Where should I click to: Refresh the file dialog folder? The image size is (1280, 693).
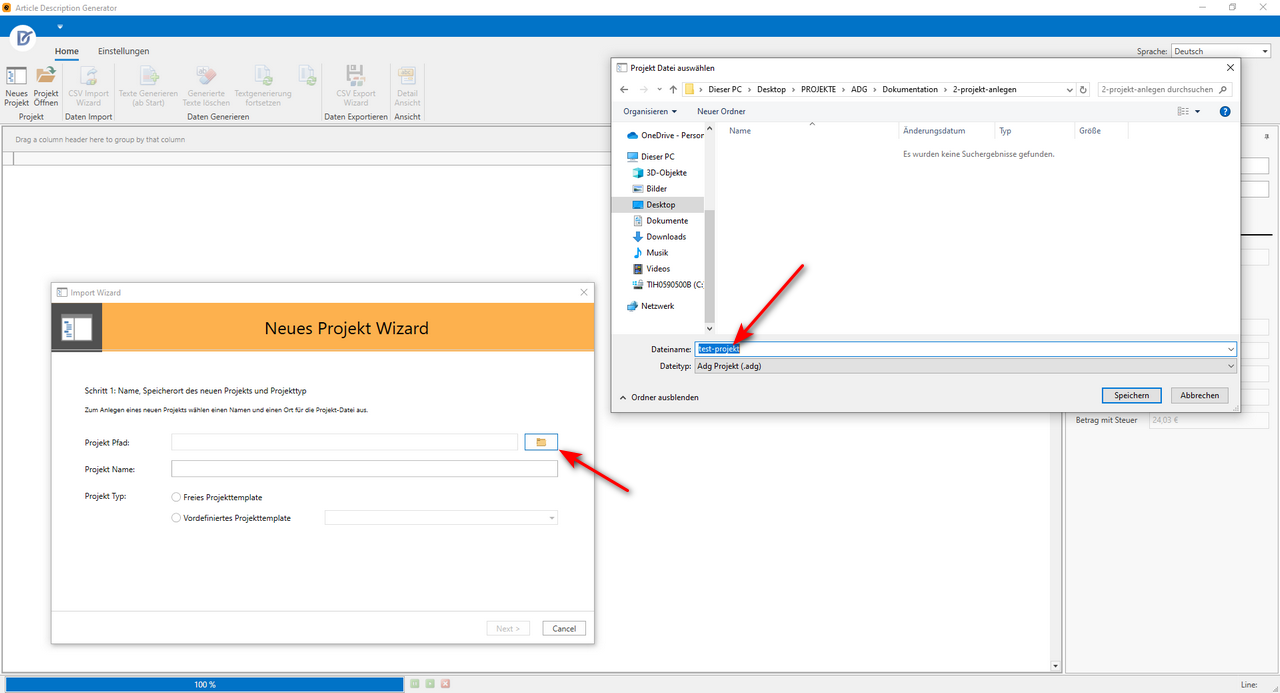[1083, 89]
